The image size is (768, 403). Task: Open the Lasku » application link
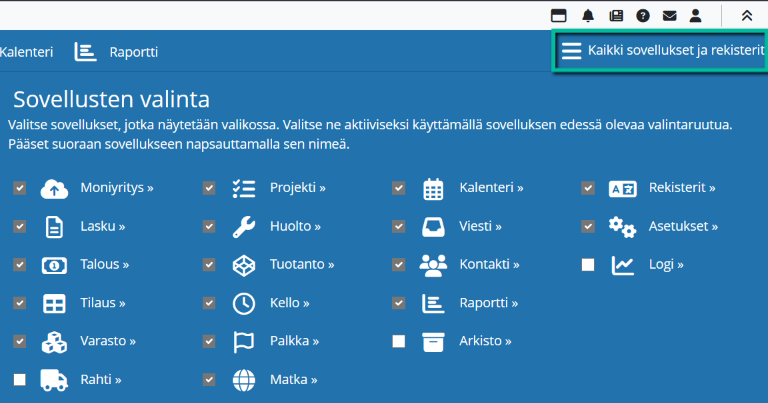click(x=102, y=227)
